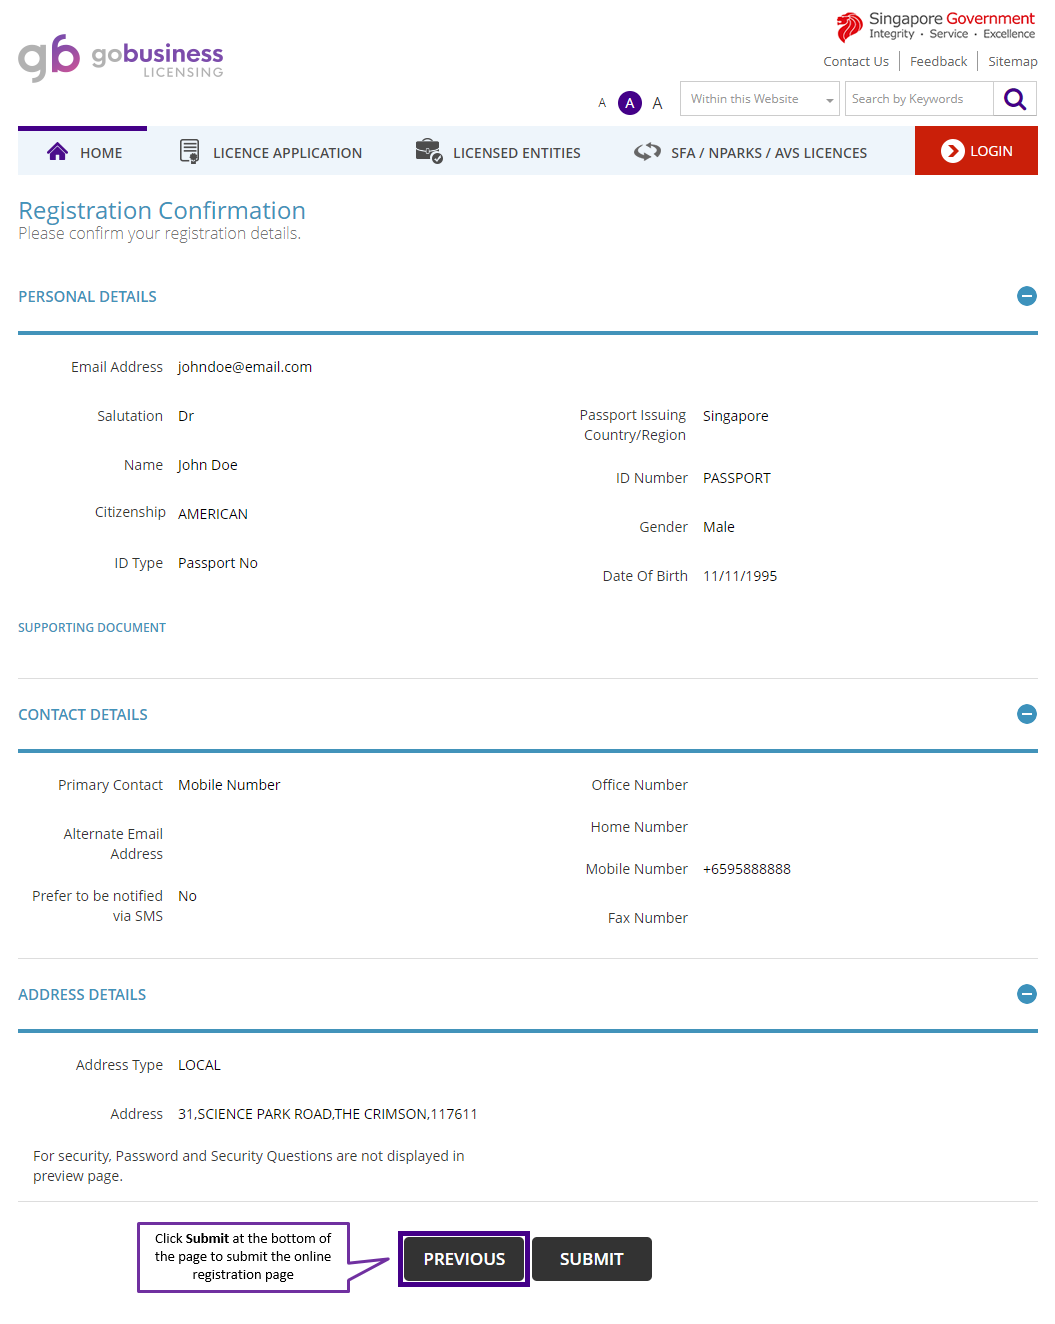The height and width of the screenshot is (1324, 1055).
Task: Click the Login arrow circle icon
Action: [x=952, y=151]
